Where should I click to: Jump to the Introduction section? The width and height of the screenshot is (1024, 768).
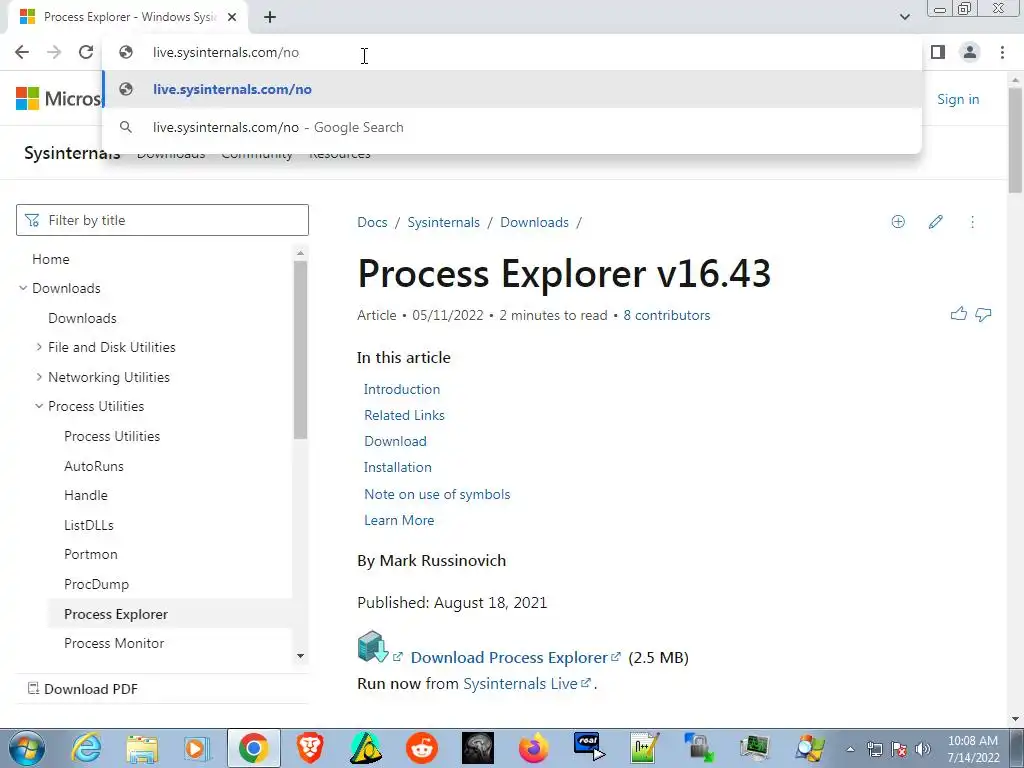pos(402,389)
